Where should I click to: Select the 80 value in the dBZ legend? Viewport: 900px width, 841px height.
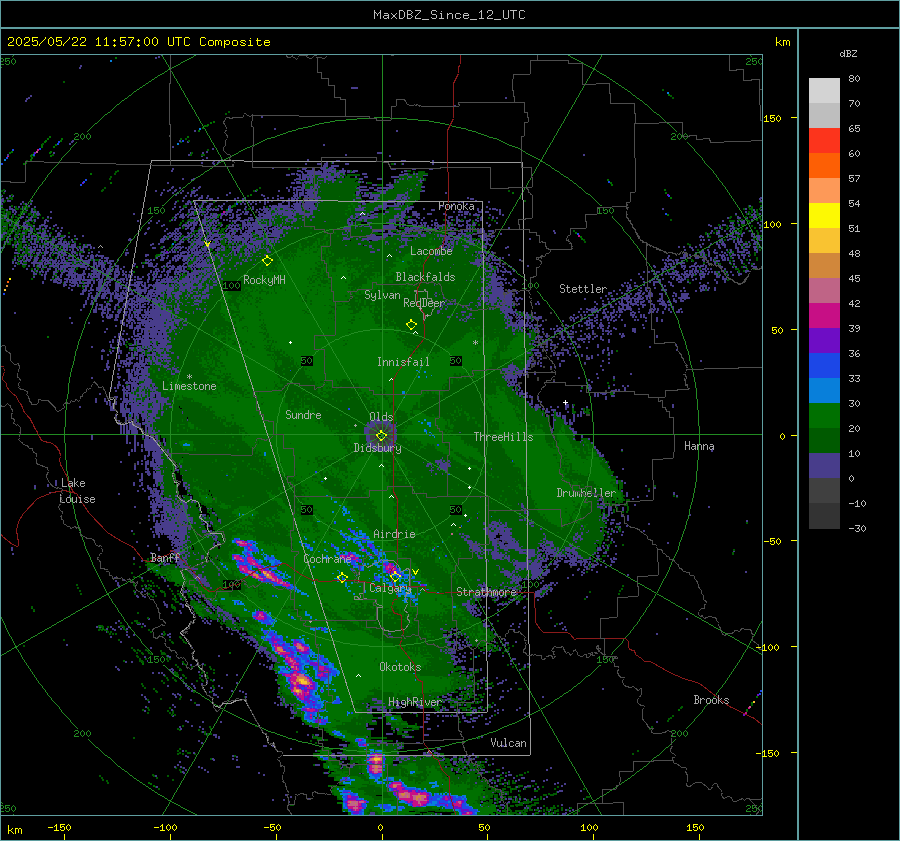coord(854,79)
